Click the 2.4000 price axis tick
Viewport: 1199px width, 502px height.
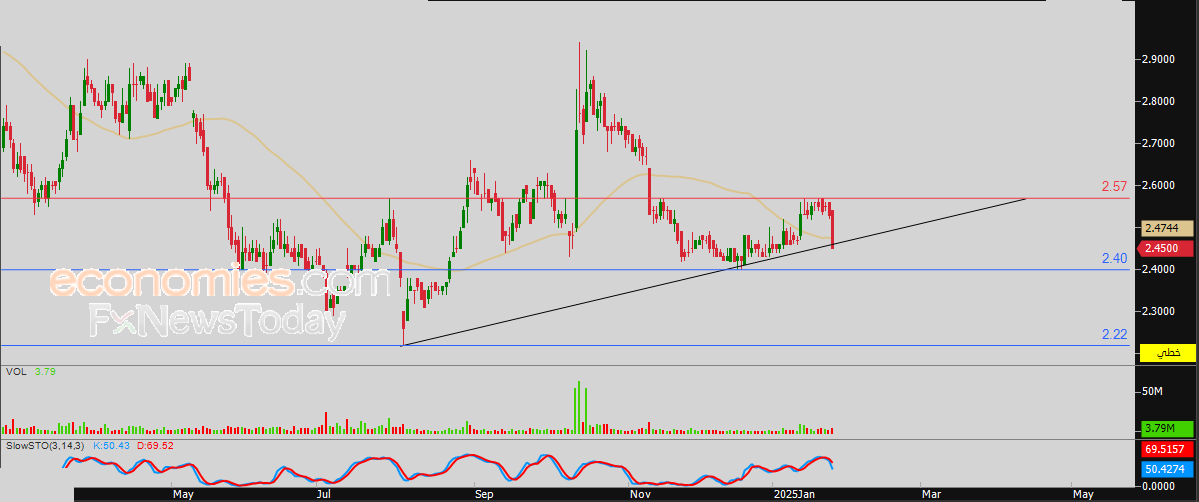1160,269
